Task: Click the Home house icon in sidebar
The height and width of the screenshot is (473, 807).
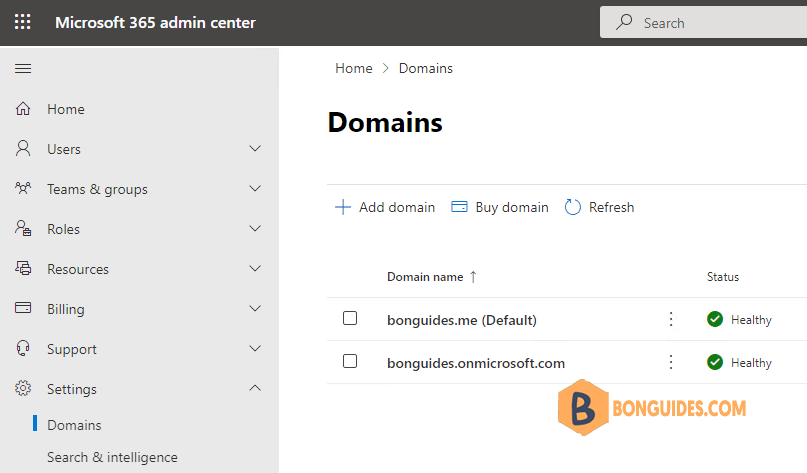Action: click(x=23, y=109)
